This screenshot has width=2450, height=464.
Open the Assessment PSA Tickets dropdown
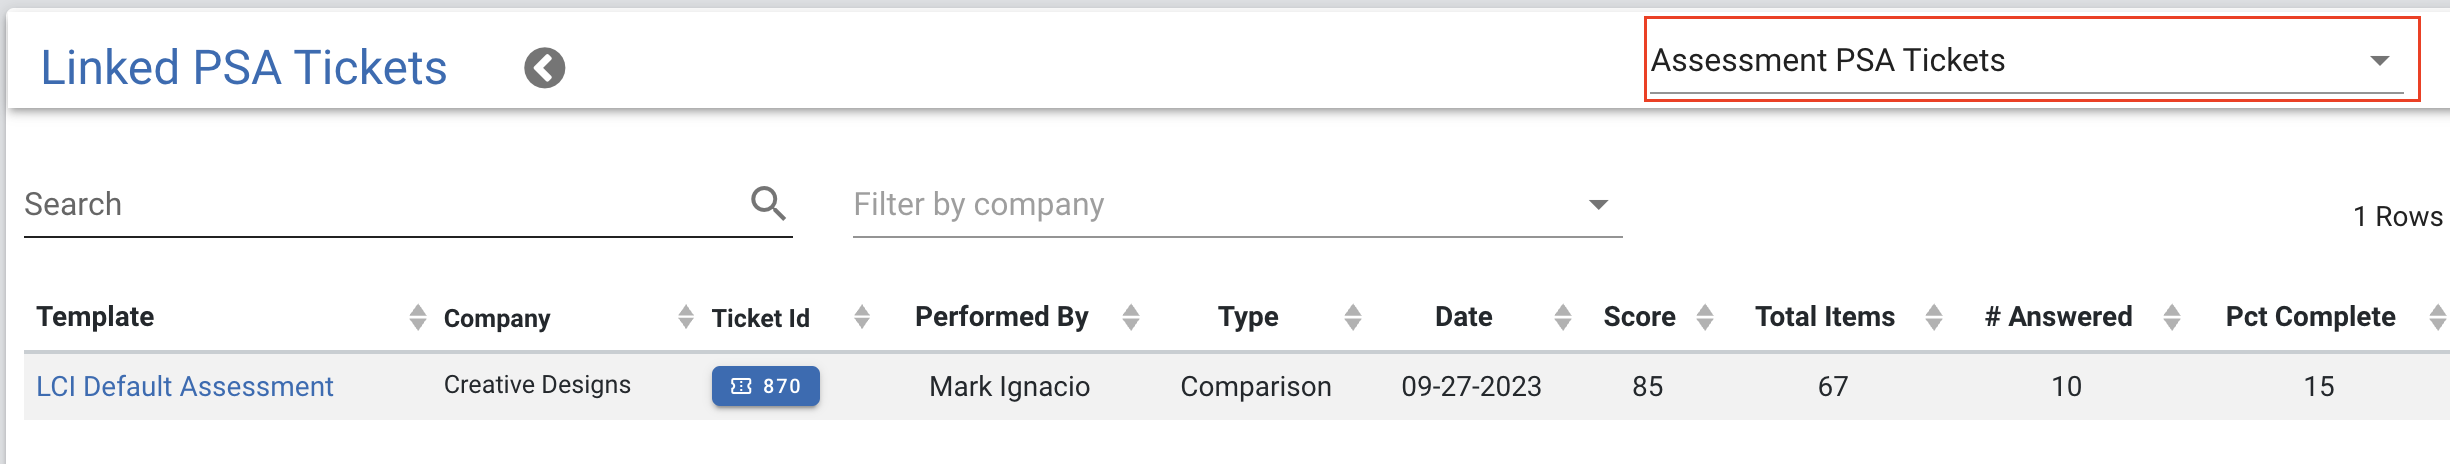point(2026,60)
